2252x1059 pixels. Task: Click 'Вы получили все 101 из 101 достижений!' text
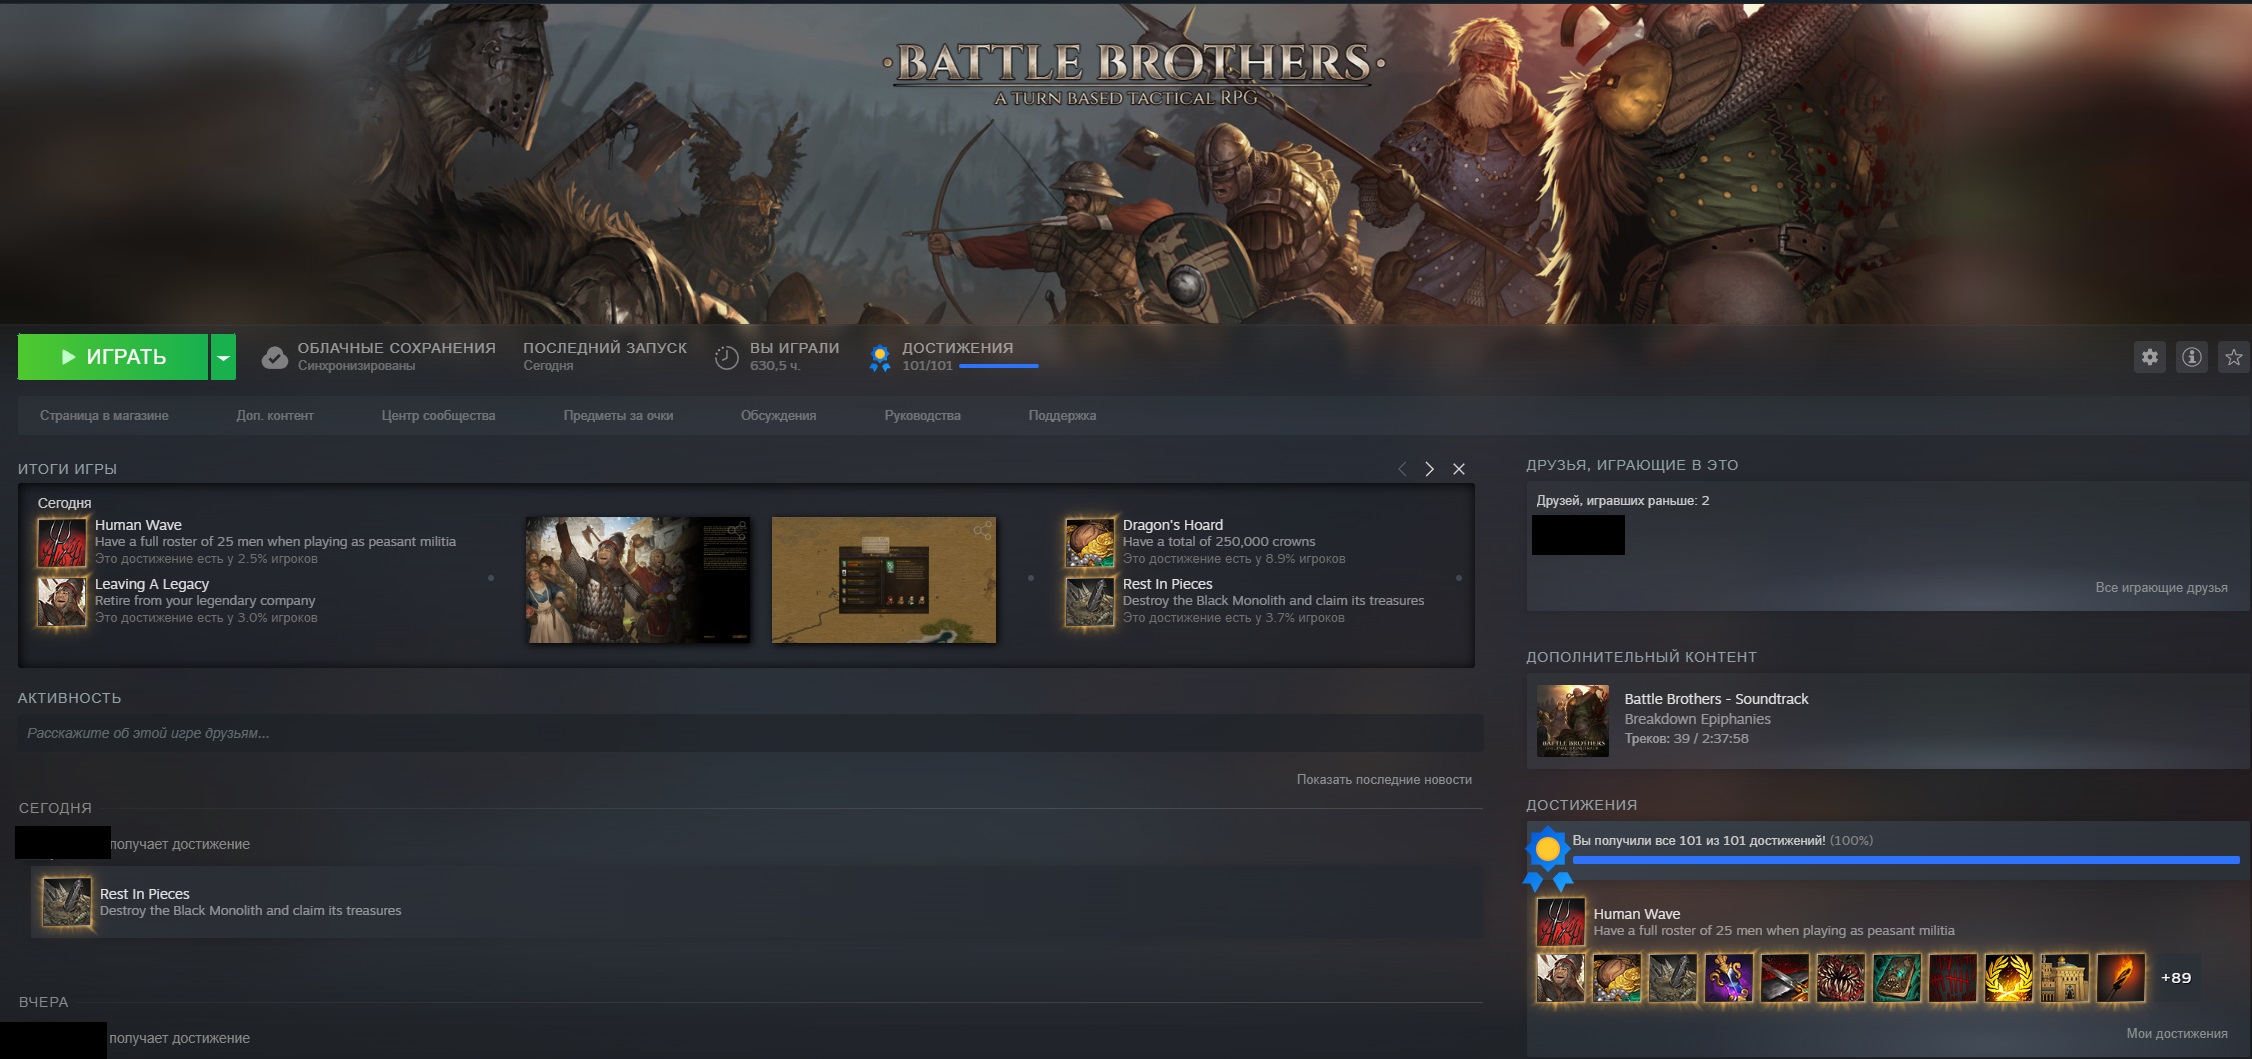tap(1698, 841)
